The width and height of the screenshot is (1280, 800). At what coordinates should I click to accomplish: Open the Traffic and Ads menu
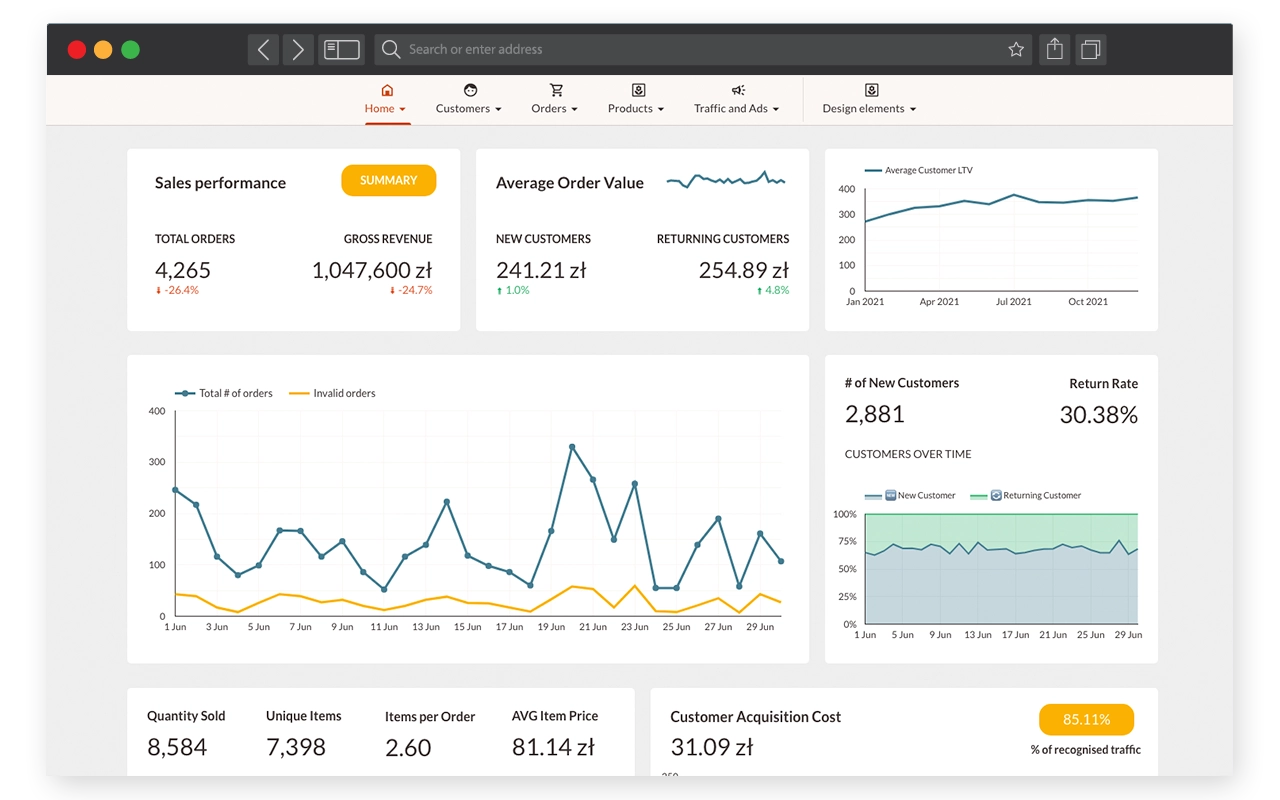pyautogui.click(x=736, y=108)
